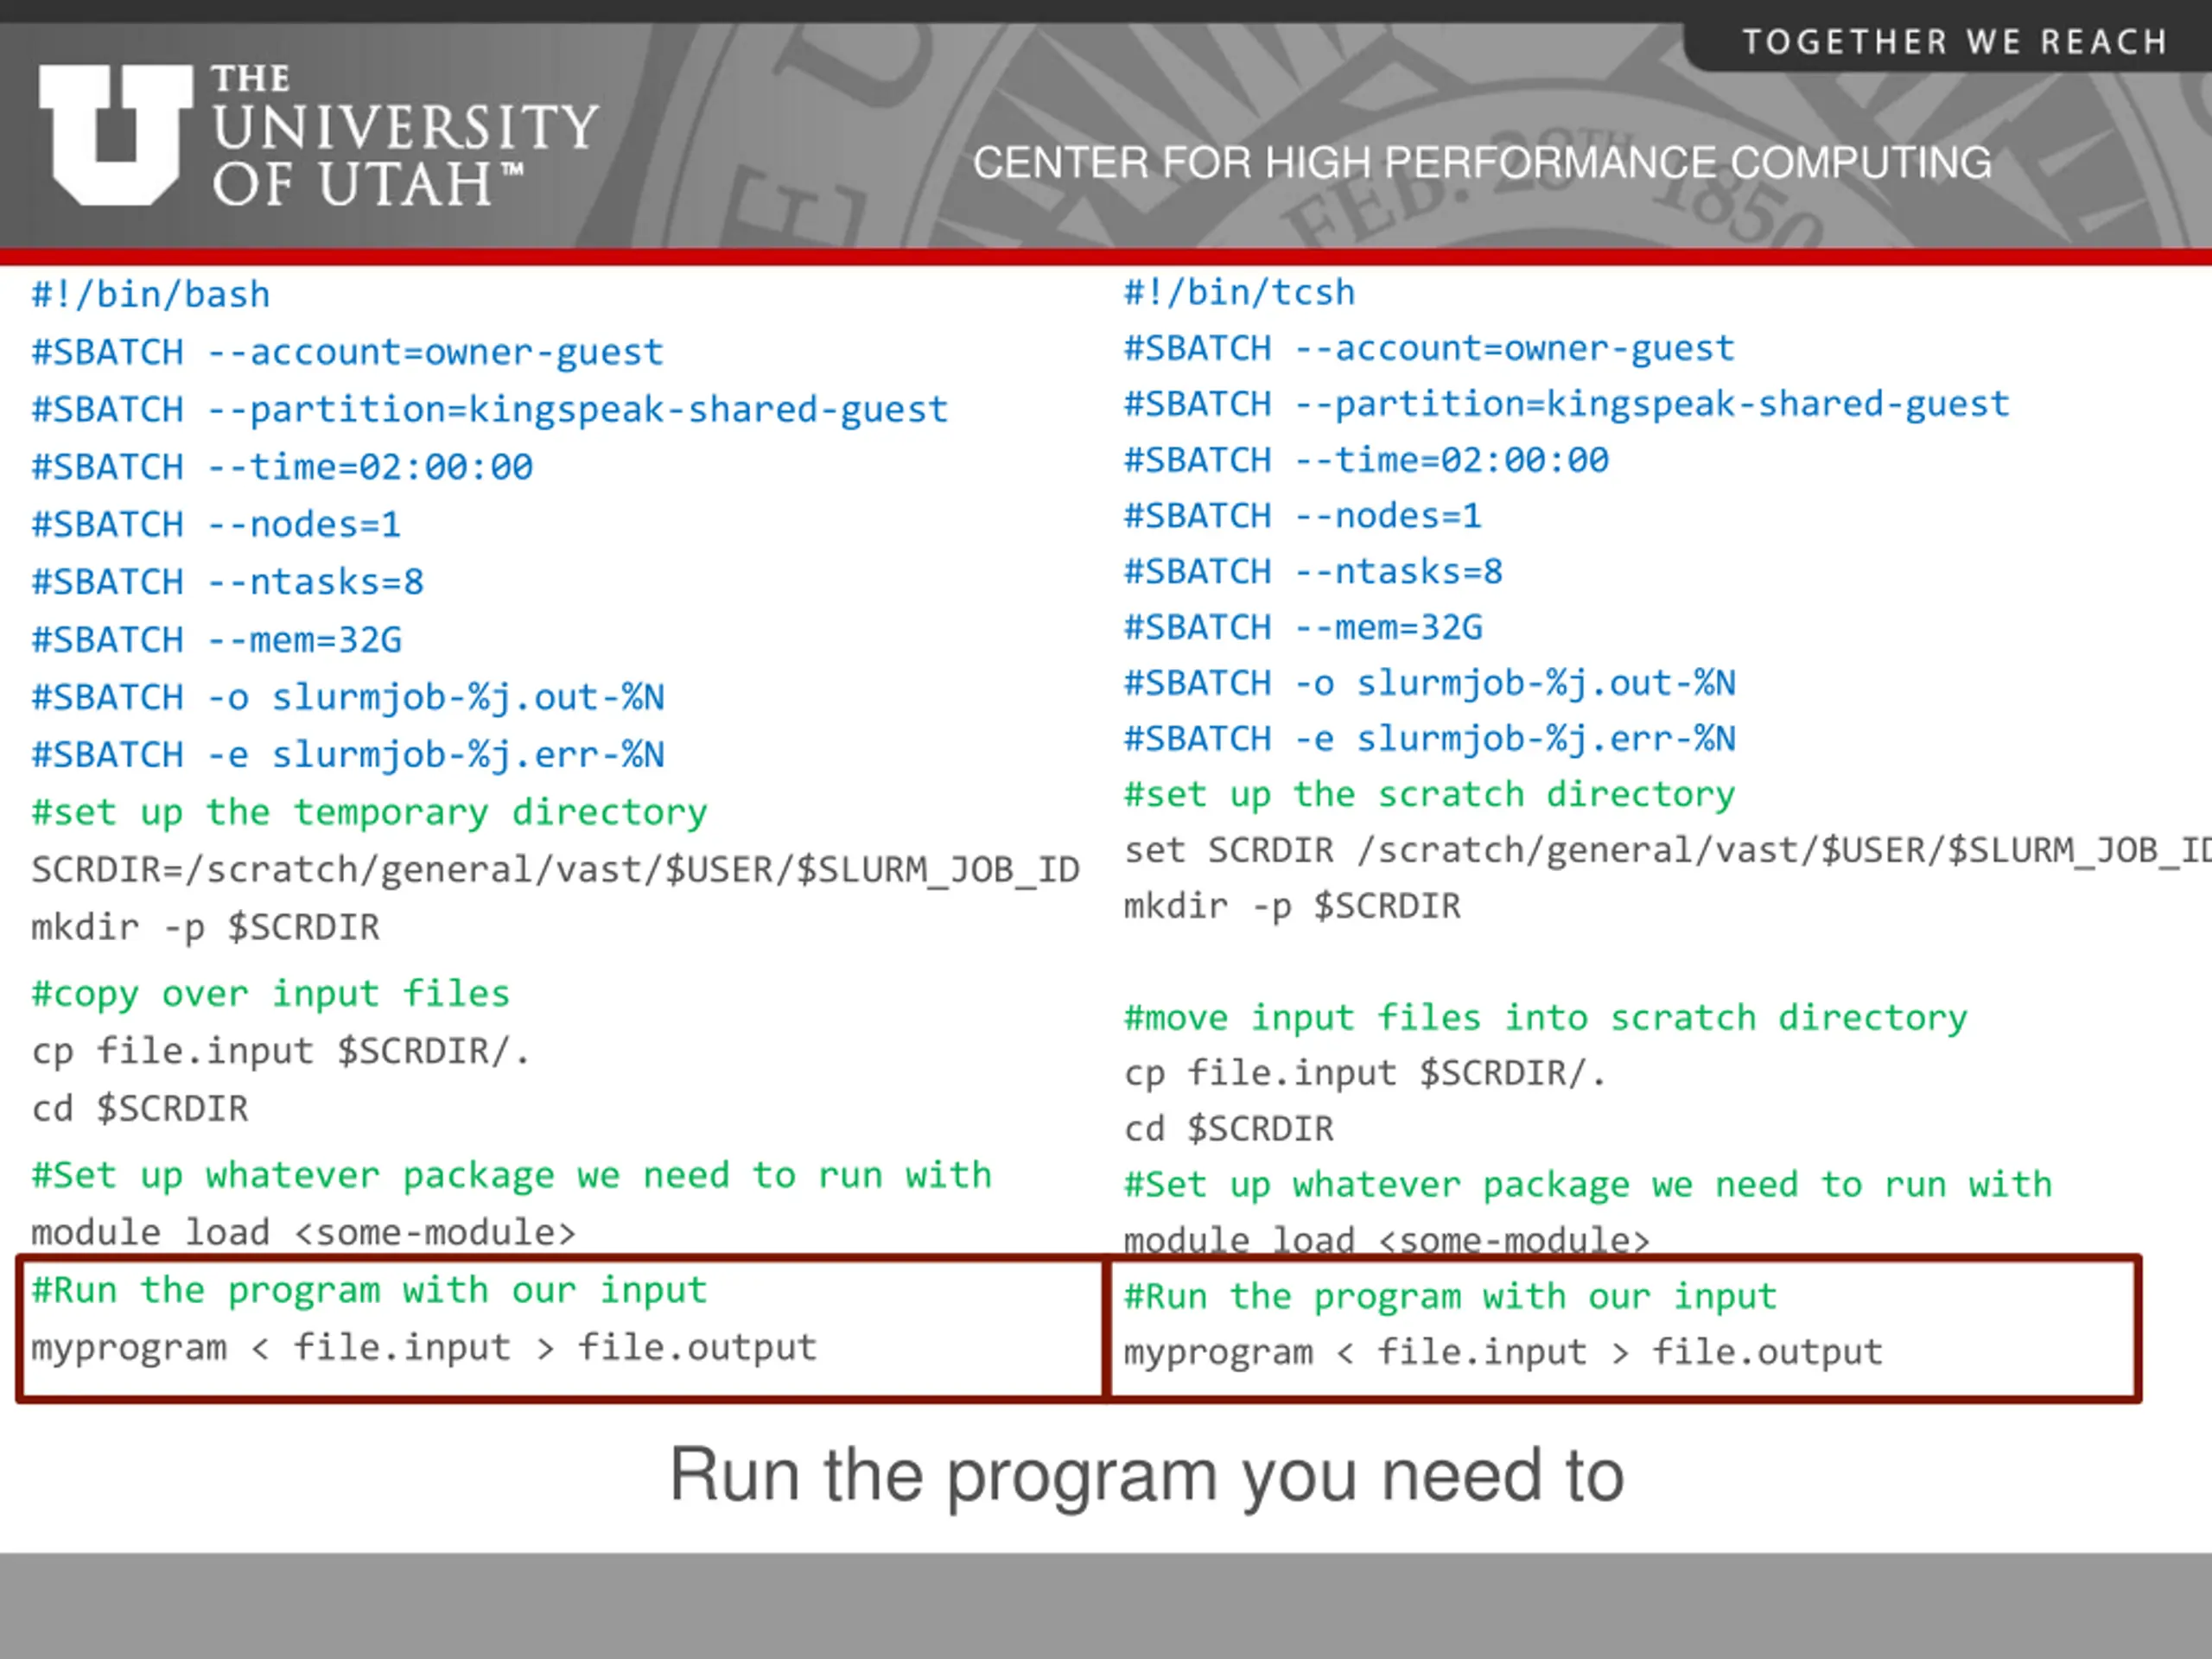Viewport: 2212px width, 1659px height.
Task: Click the 'Run the program you need to' caption
Action: [1146, 1475]
